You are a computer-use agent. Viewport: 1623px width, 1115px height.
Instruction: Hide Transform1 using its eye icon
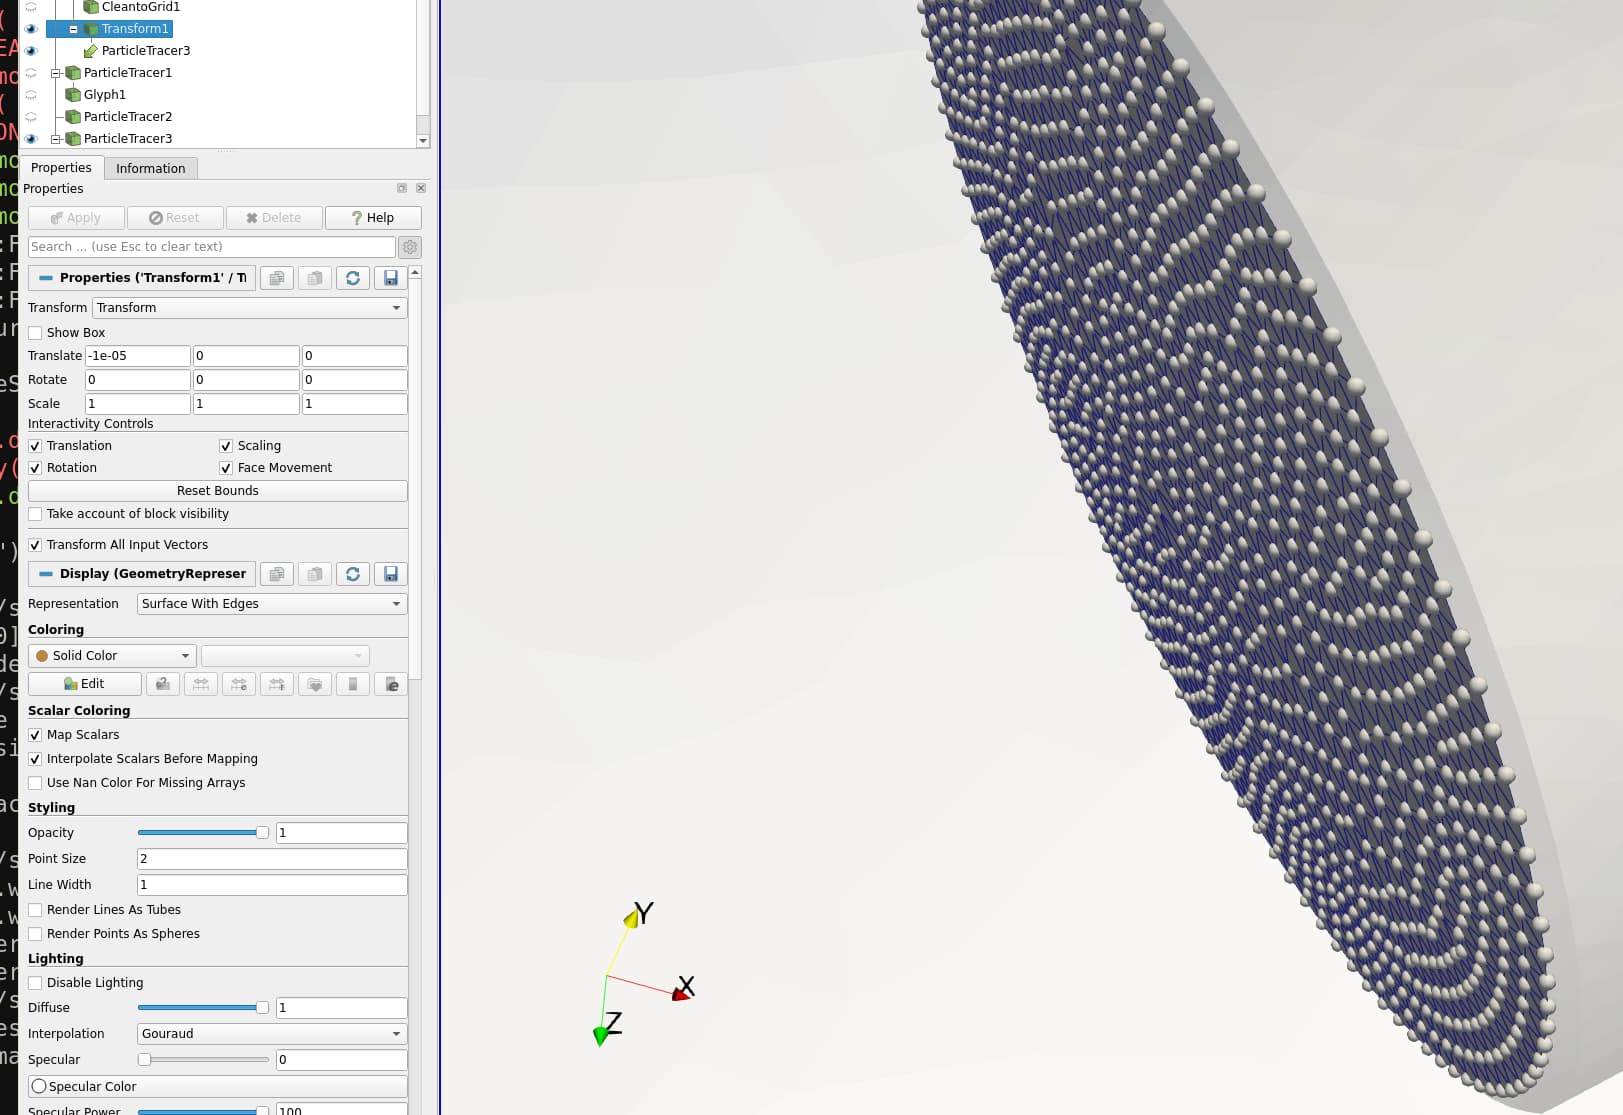(x=31, y=29)
